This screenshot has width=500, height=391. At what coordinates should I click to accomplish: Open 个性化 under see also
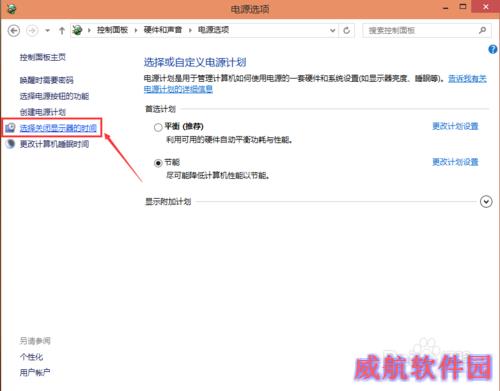click(31, 357)
